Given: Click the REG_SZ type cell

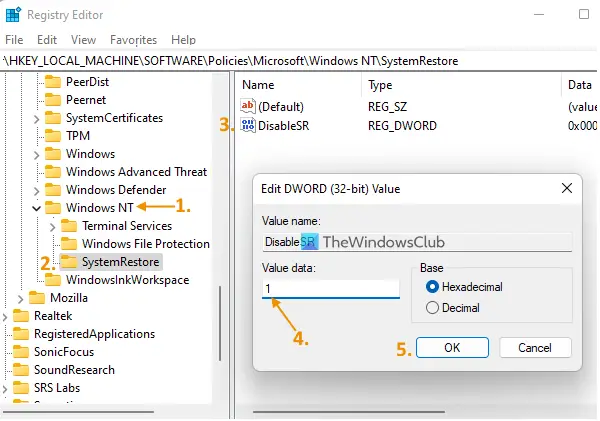Looking at the screenshot, I should pos(387,106).
